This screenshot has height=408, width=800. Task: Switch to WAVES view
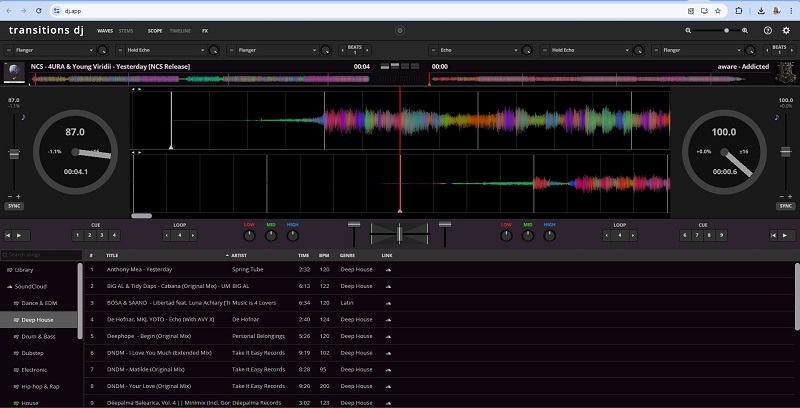[x=105, y=31]
